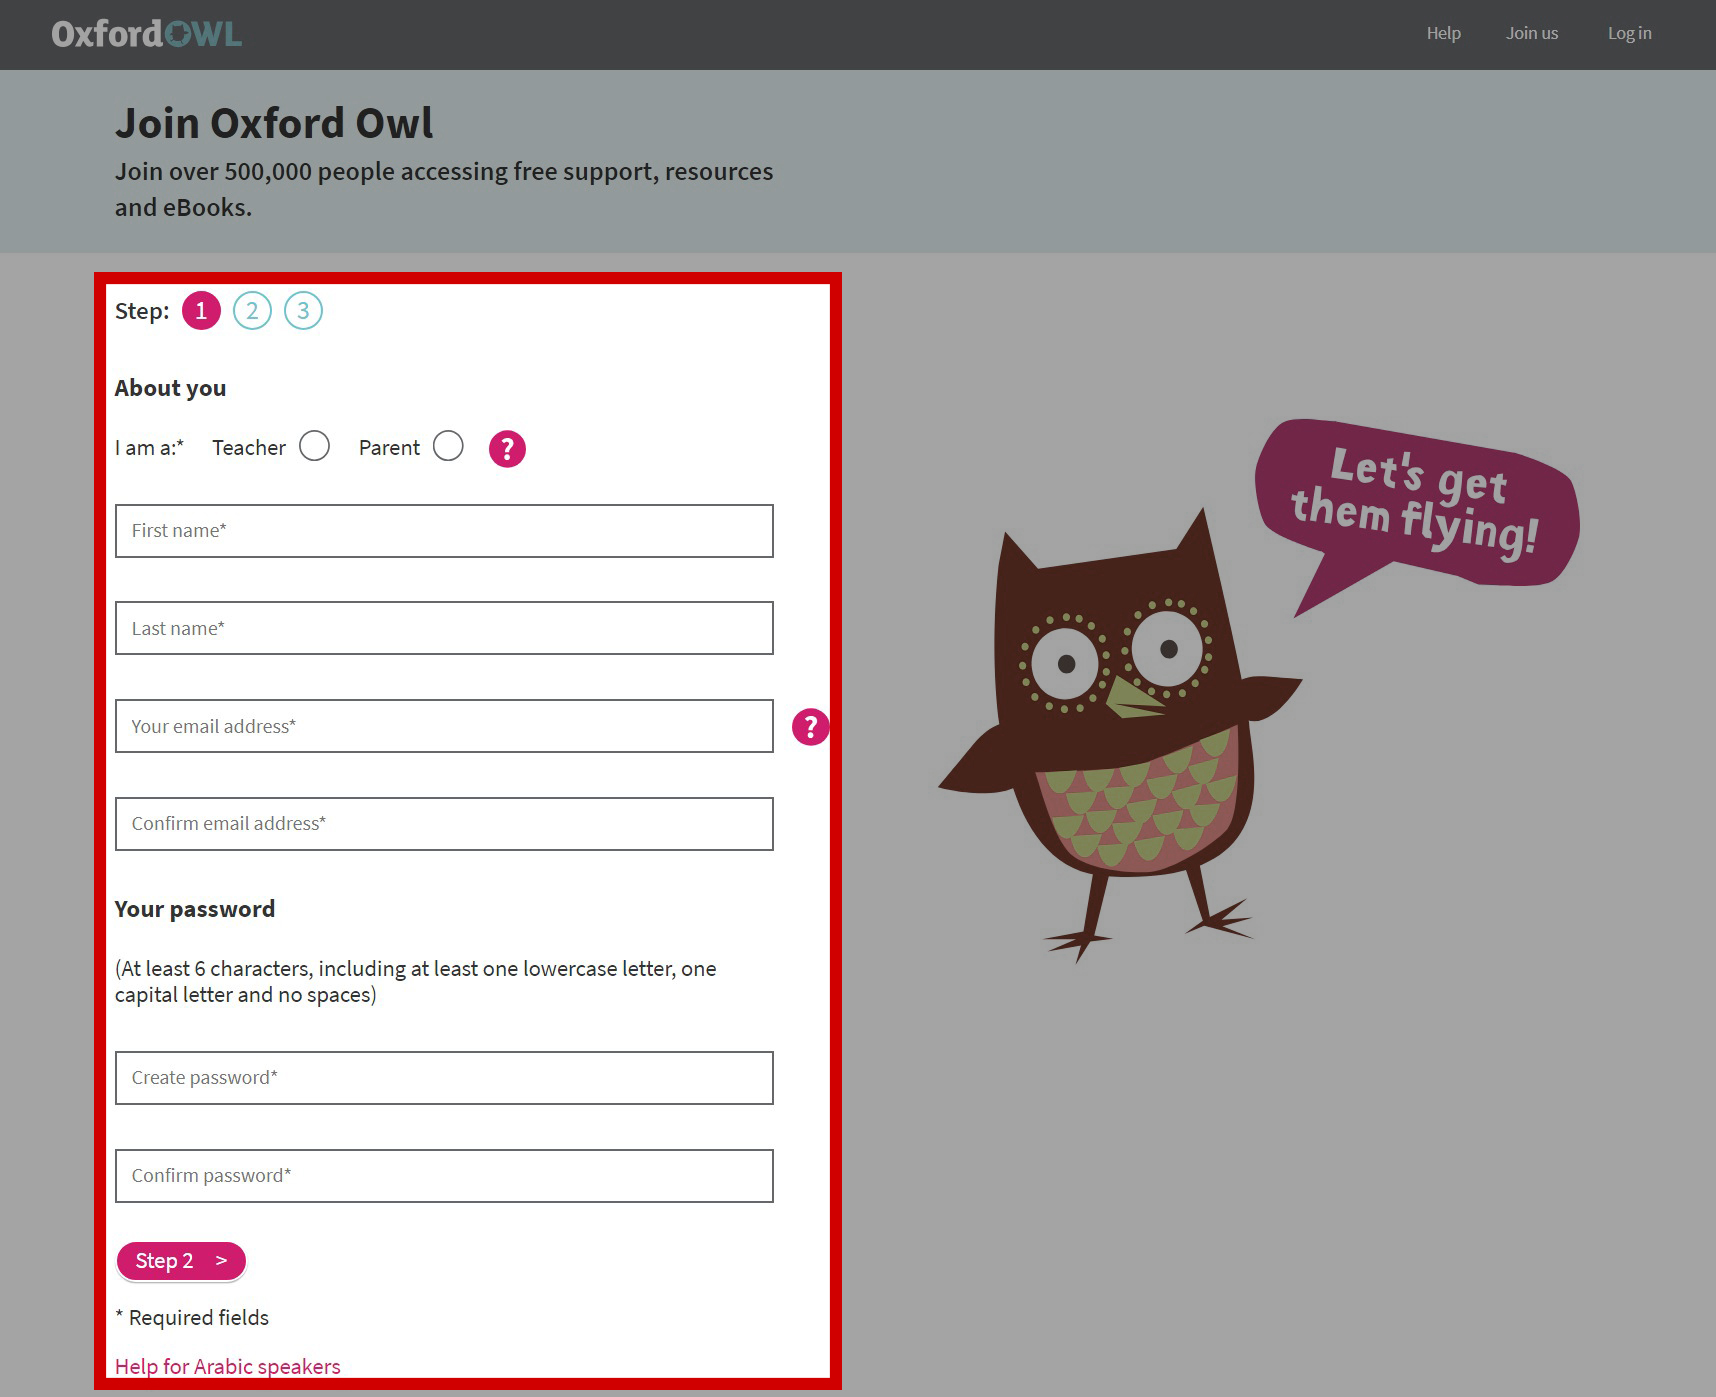Focus the Your email address field

coord(444,726)
